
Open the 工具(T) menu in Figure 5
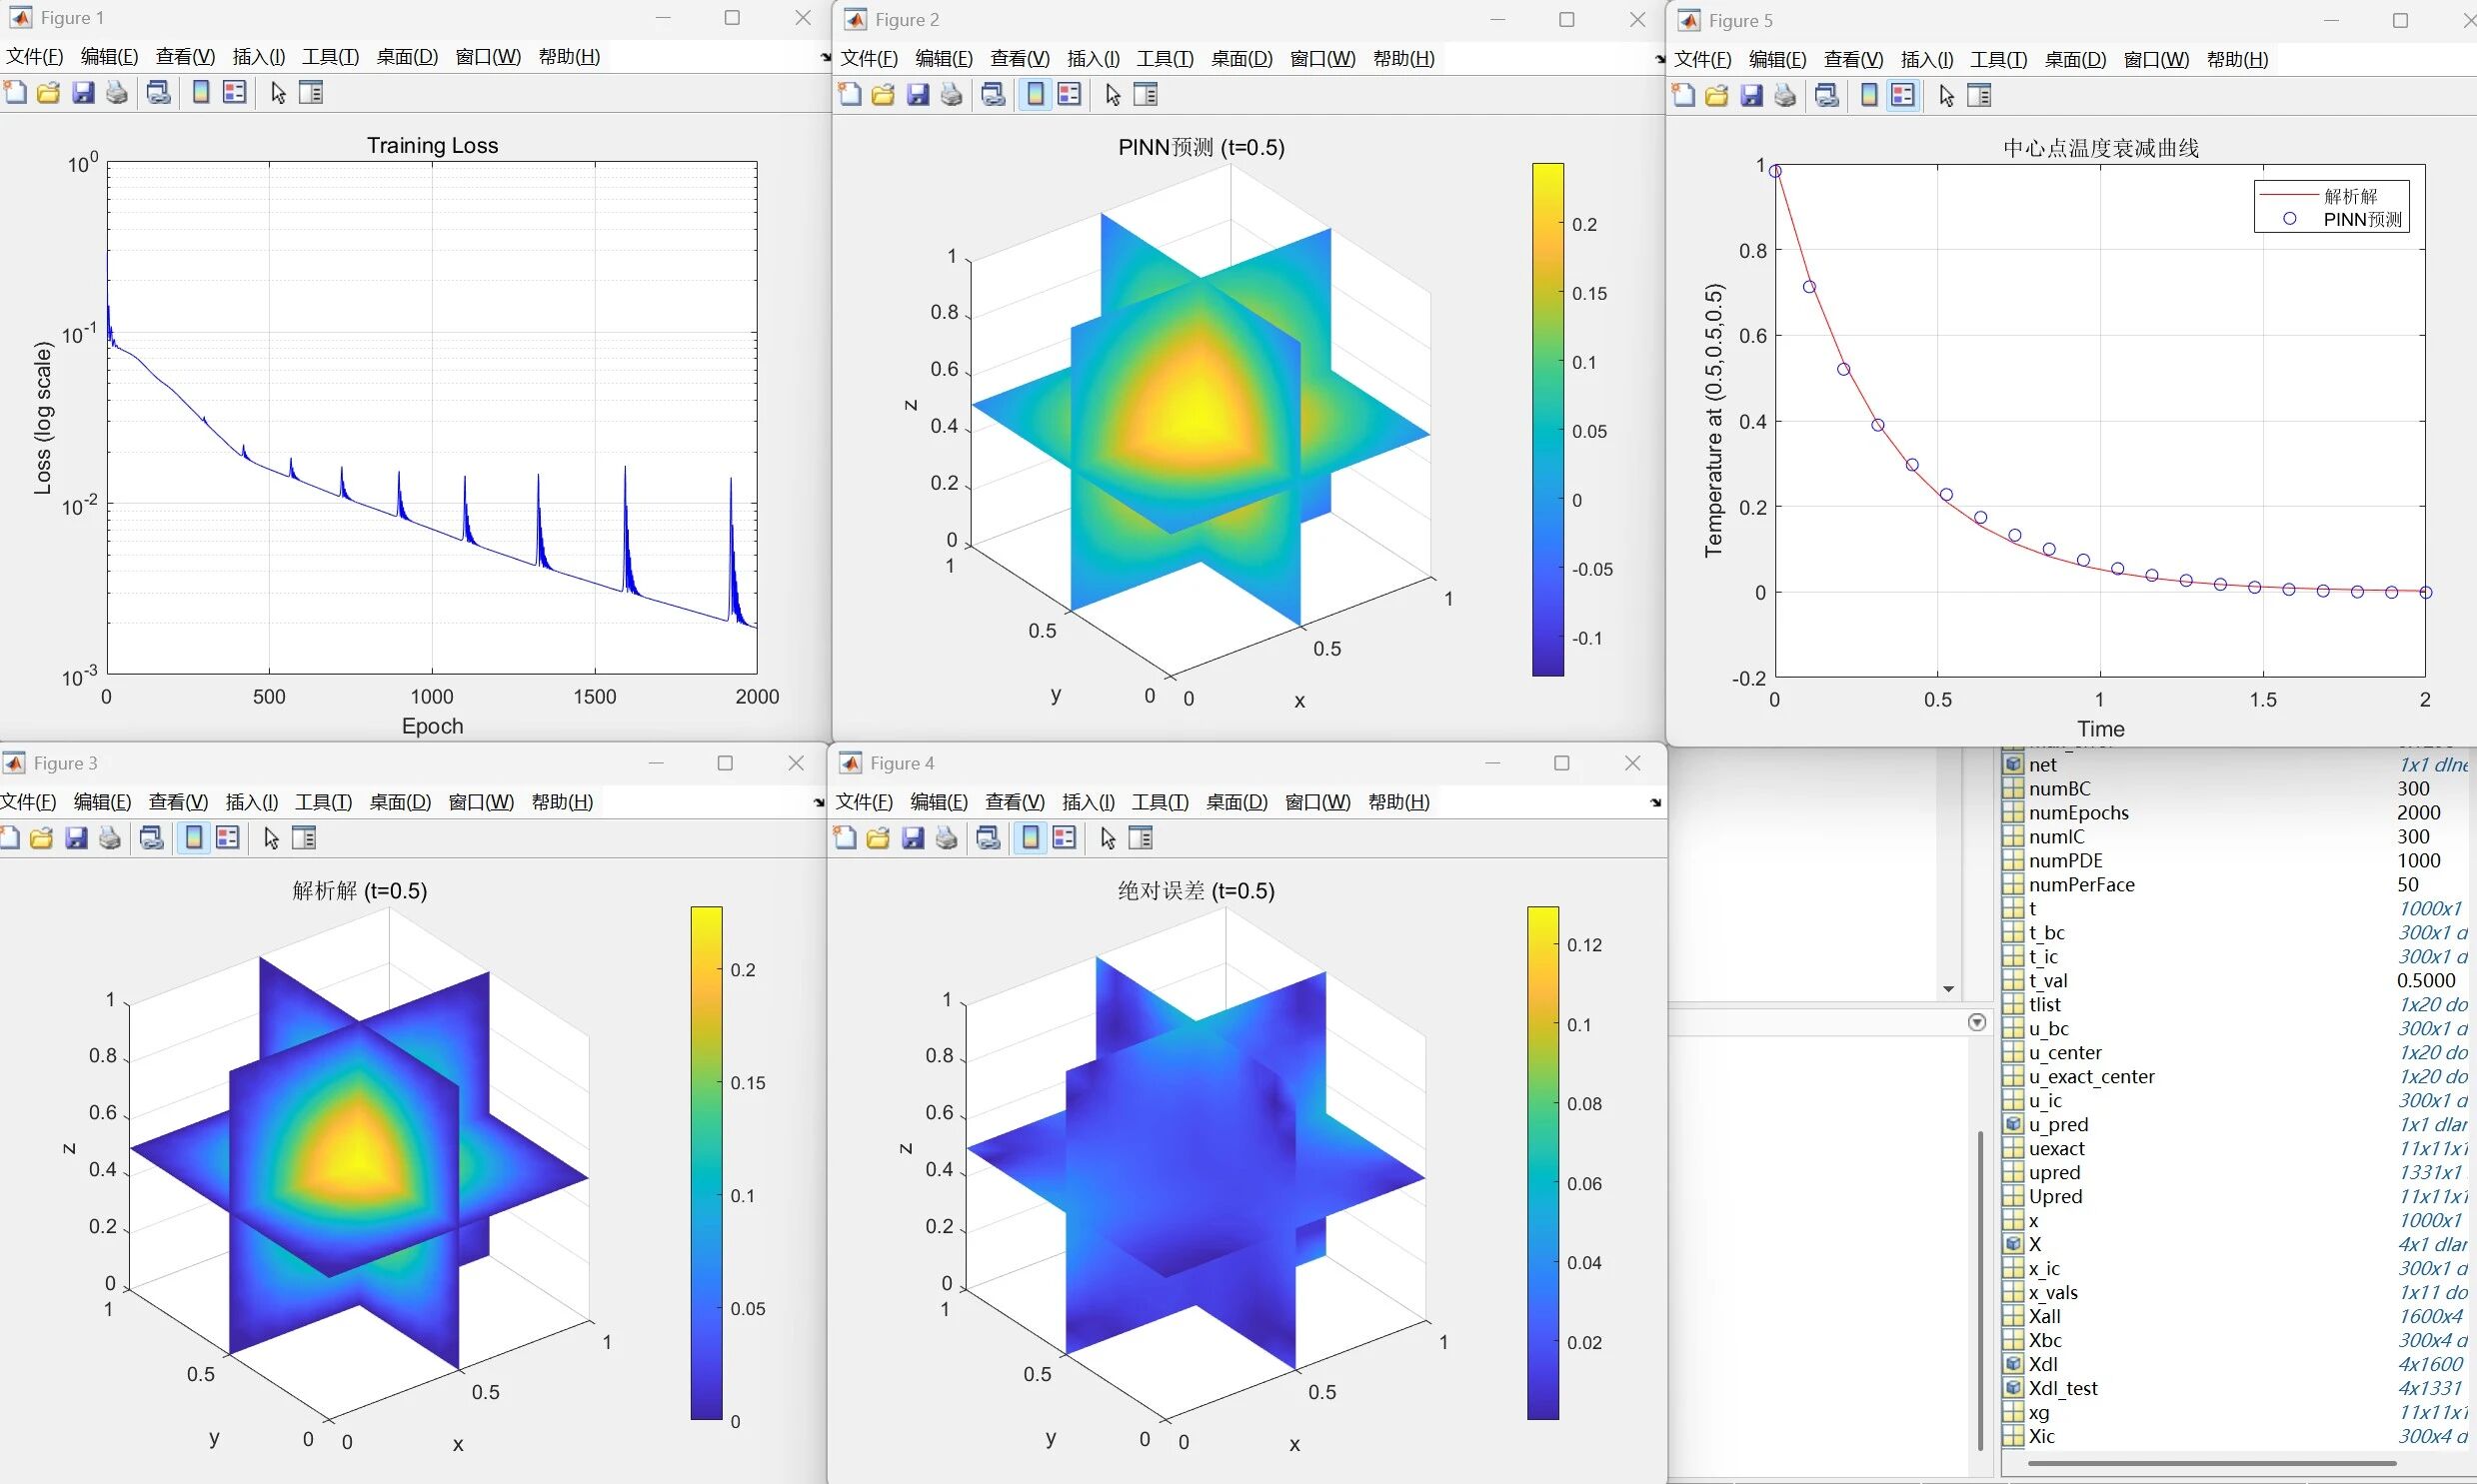click(x=1999, y=59)
